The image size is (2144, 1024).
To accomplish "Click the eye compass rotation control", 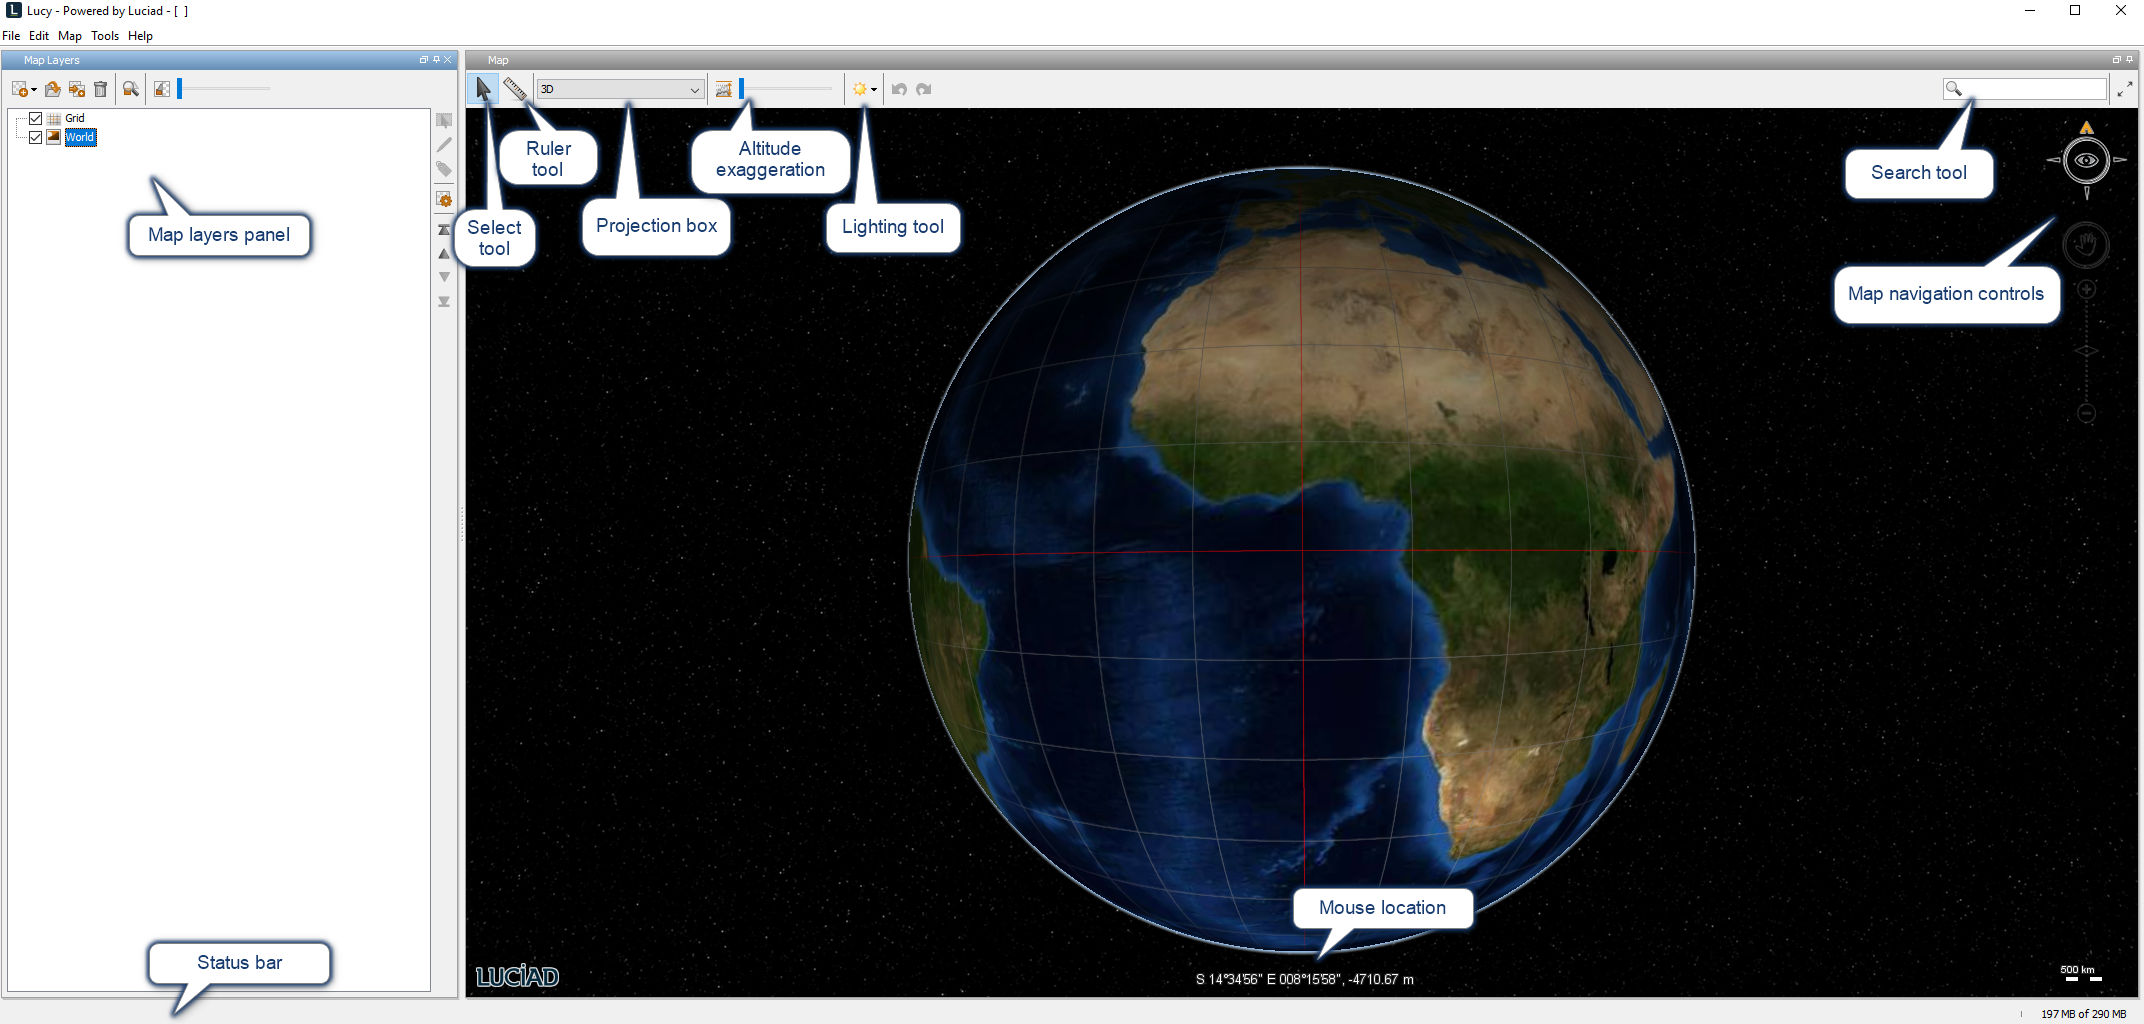I will pyautogui.click(x=2086, y=160).
